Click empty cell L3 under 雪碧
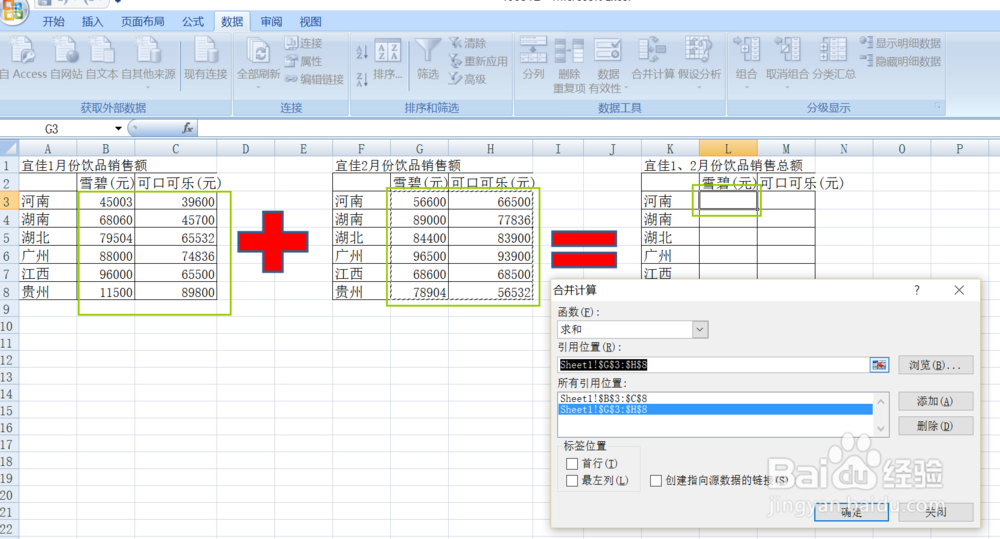This screenshot has width=1000, height=539. click(728, 201)
